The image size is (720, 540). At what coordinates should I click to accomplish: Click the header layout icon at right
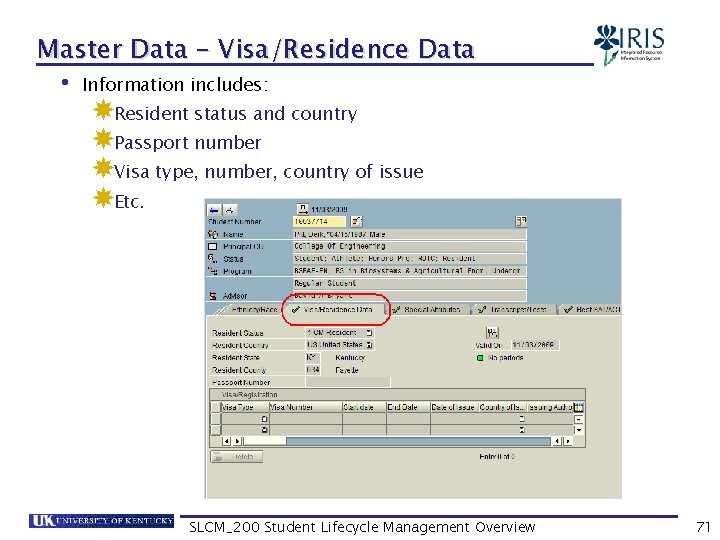click(521, 222)
